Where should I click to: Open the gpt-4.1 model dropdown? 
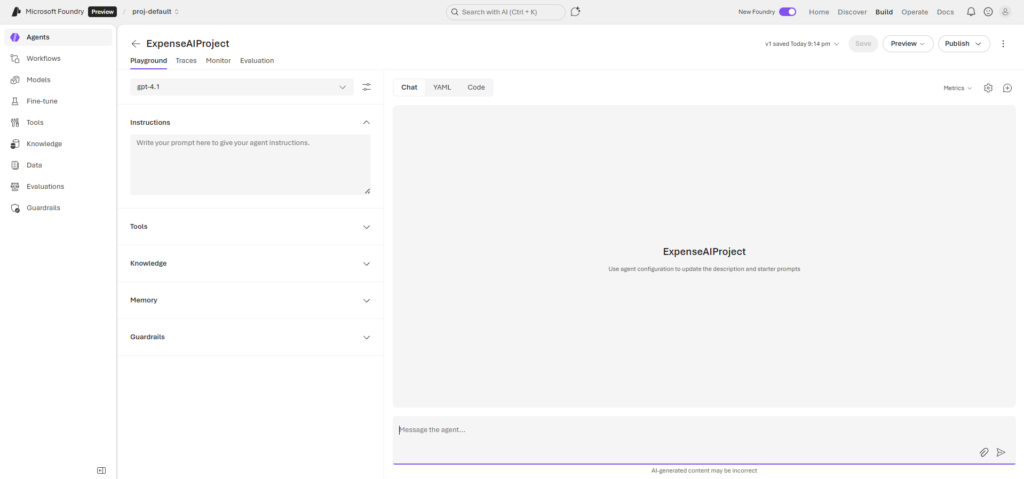click(242, 87)
